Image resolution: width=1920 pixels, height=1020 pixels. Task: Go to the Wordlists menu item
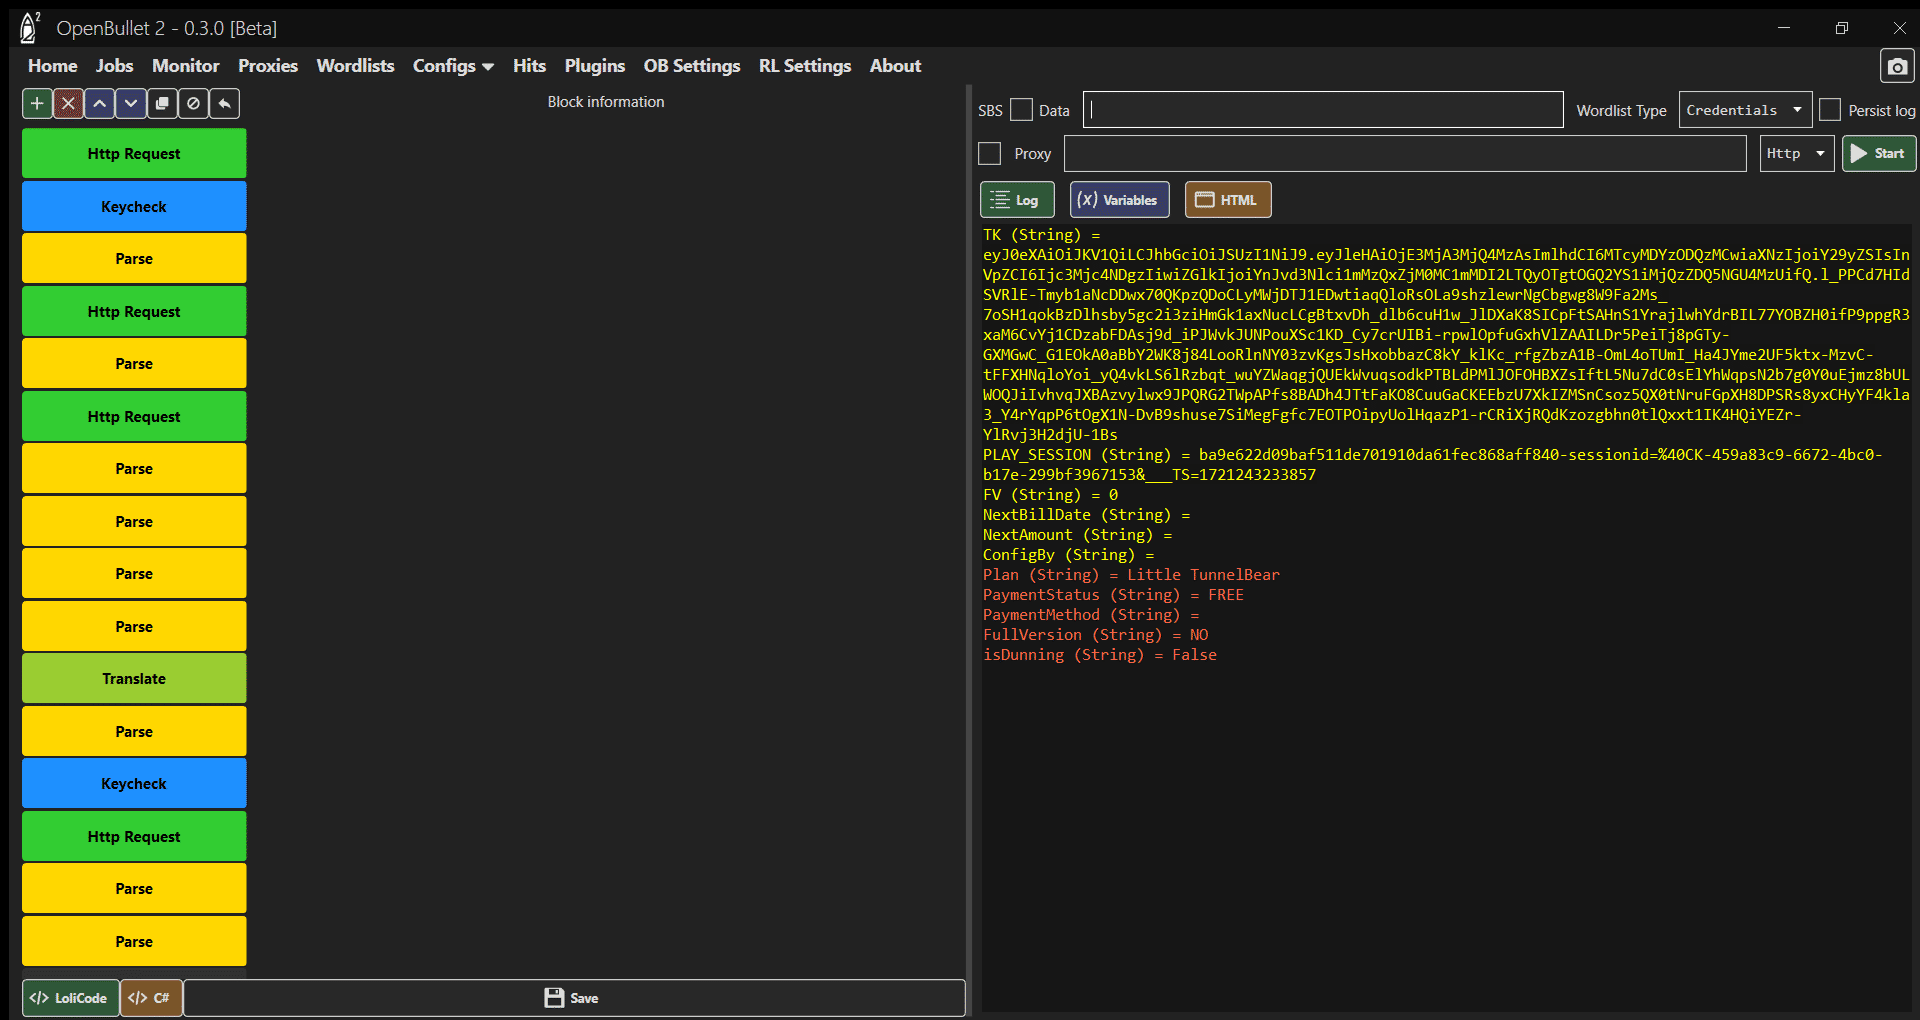355,66
